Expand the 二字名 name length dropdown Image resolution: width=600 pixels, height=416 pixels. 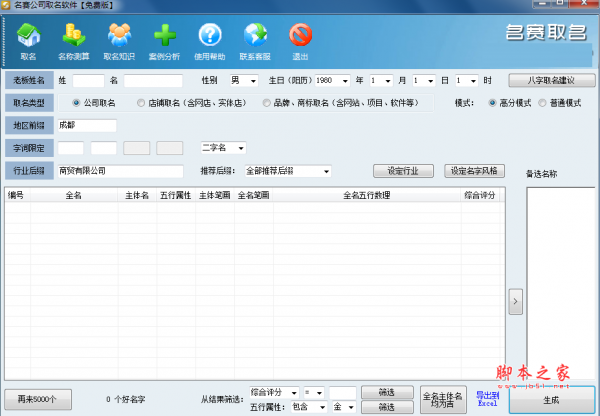tap(224, 148)
